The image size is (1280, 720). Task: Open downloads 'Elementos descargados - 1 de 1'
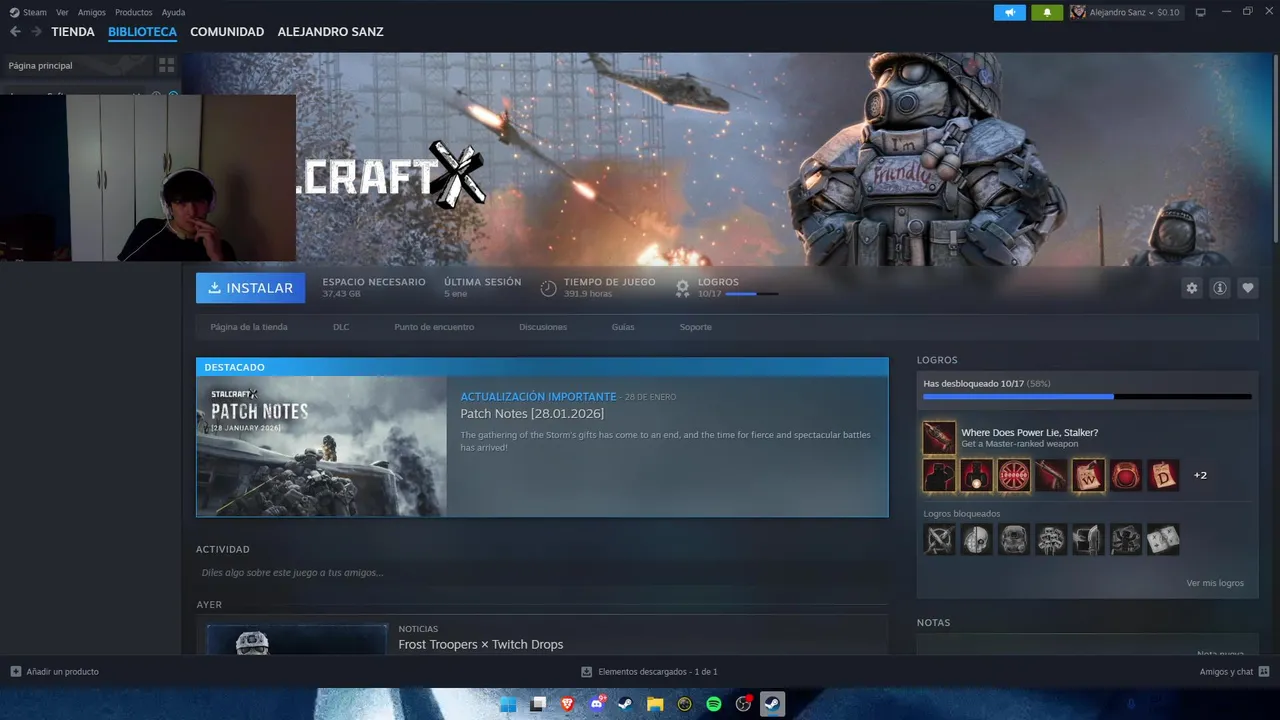[650, 671]
